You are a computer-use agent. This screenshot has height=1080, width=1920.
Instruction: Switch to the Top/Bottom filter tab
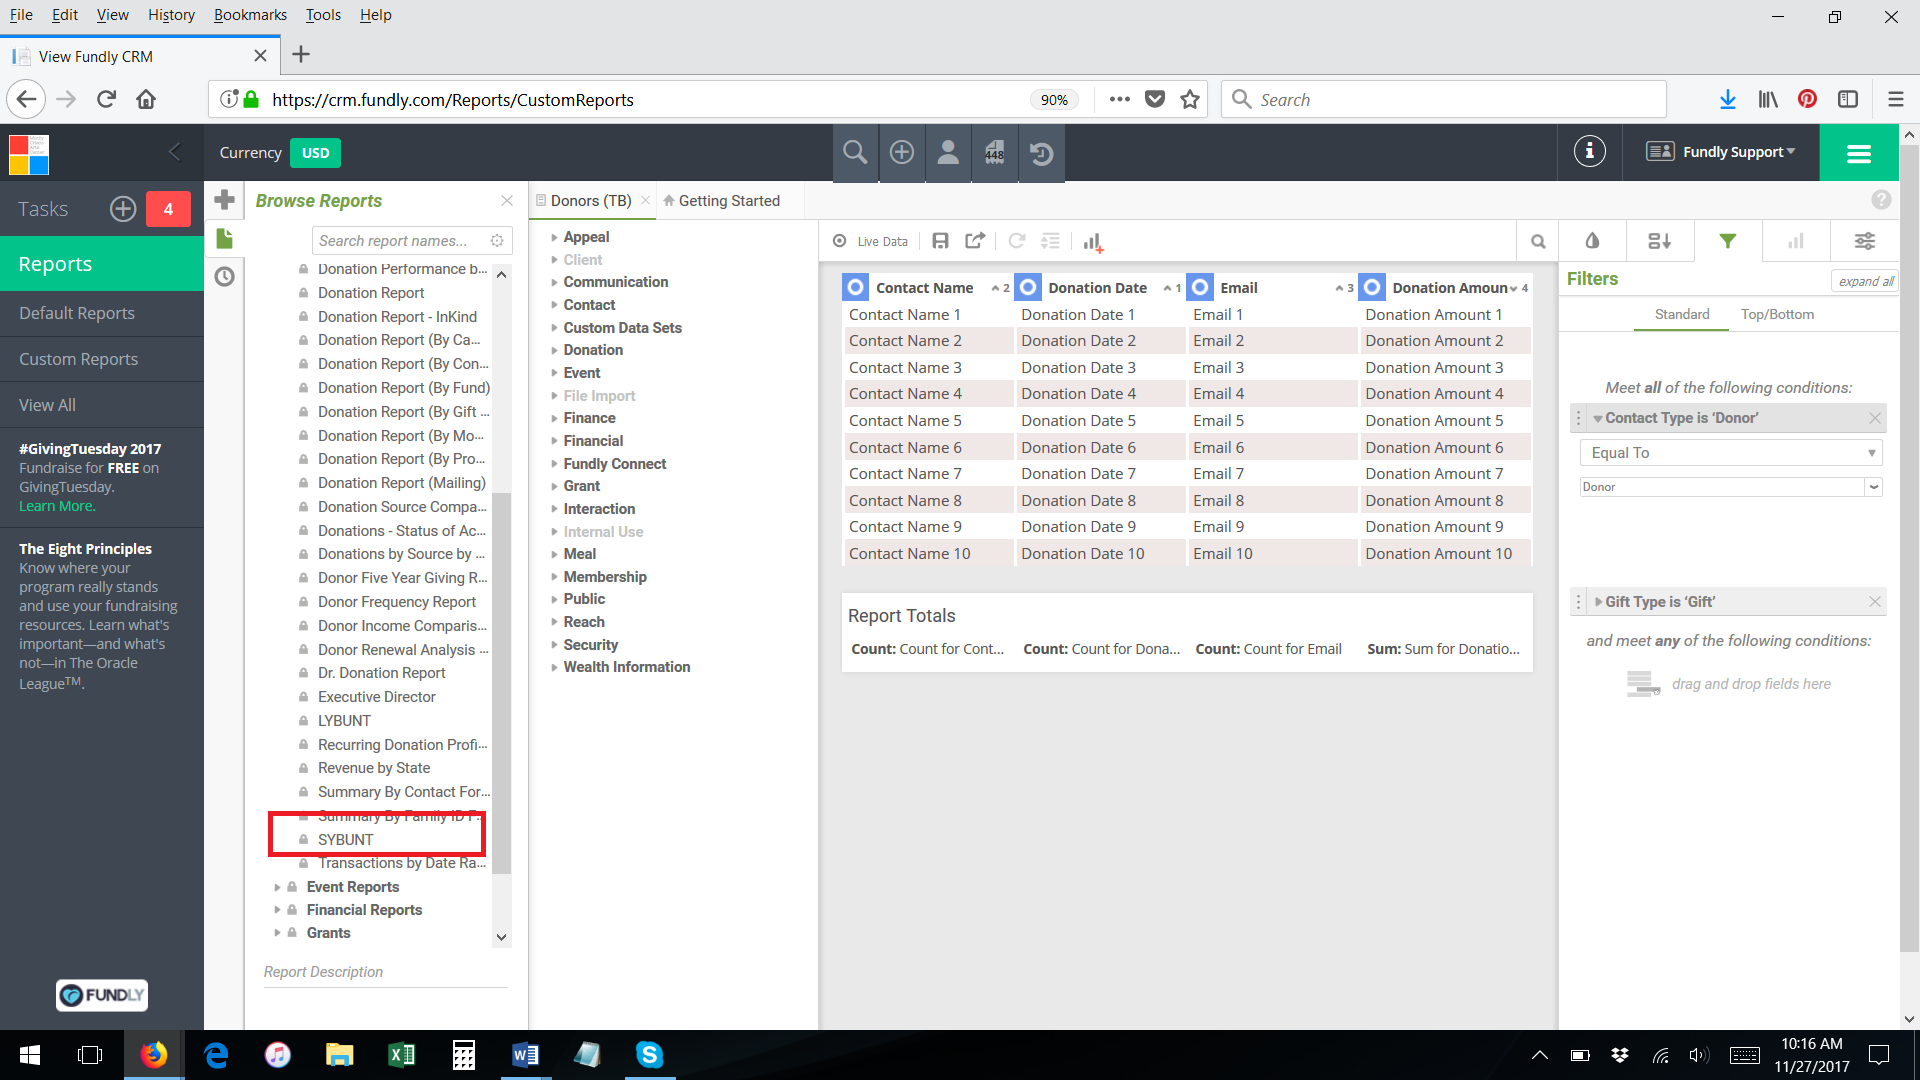point(1776,314)
